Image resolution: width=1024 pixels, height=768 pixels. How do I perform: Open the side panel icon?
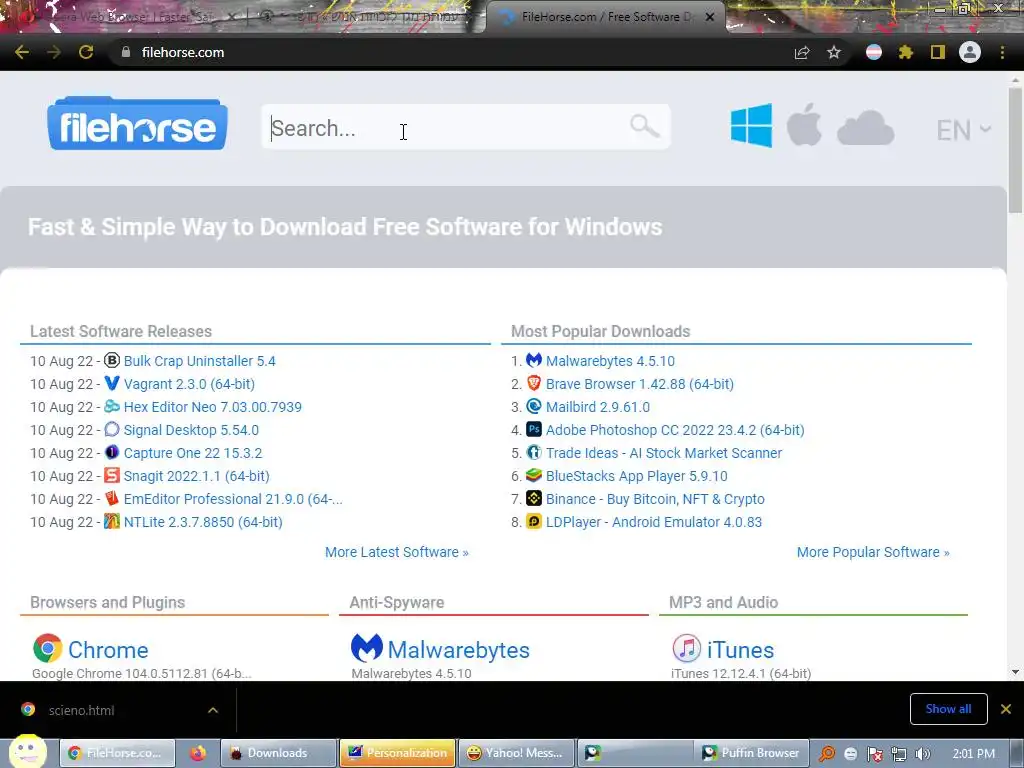[x=937, y=52]
